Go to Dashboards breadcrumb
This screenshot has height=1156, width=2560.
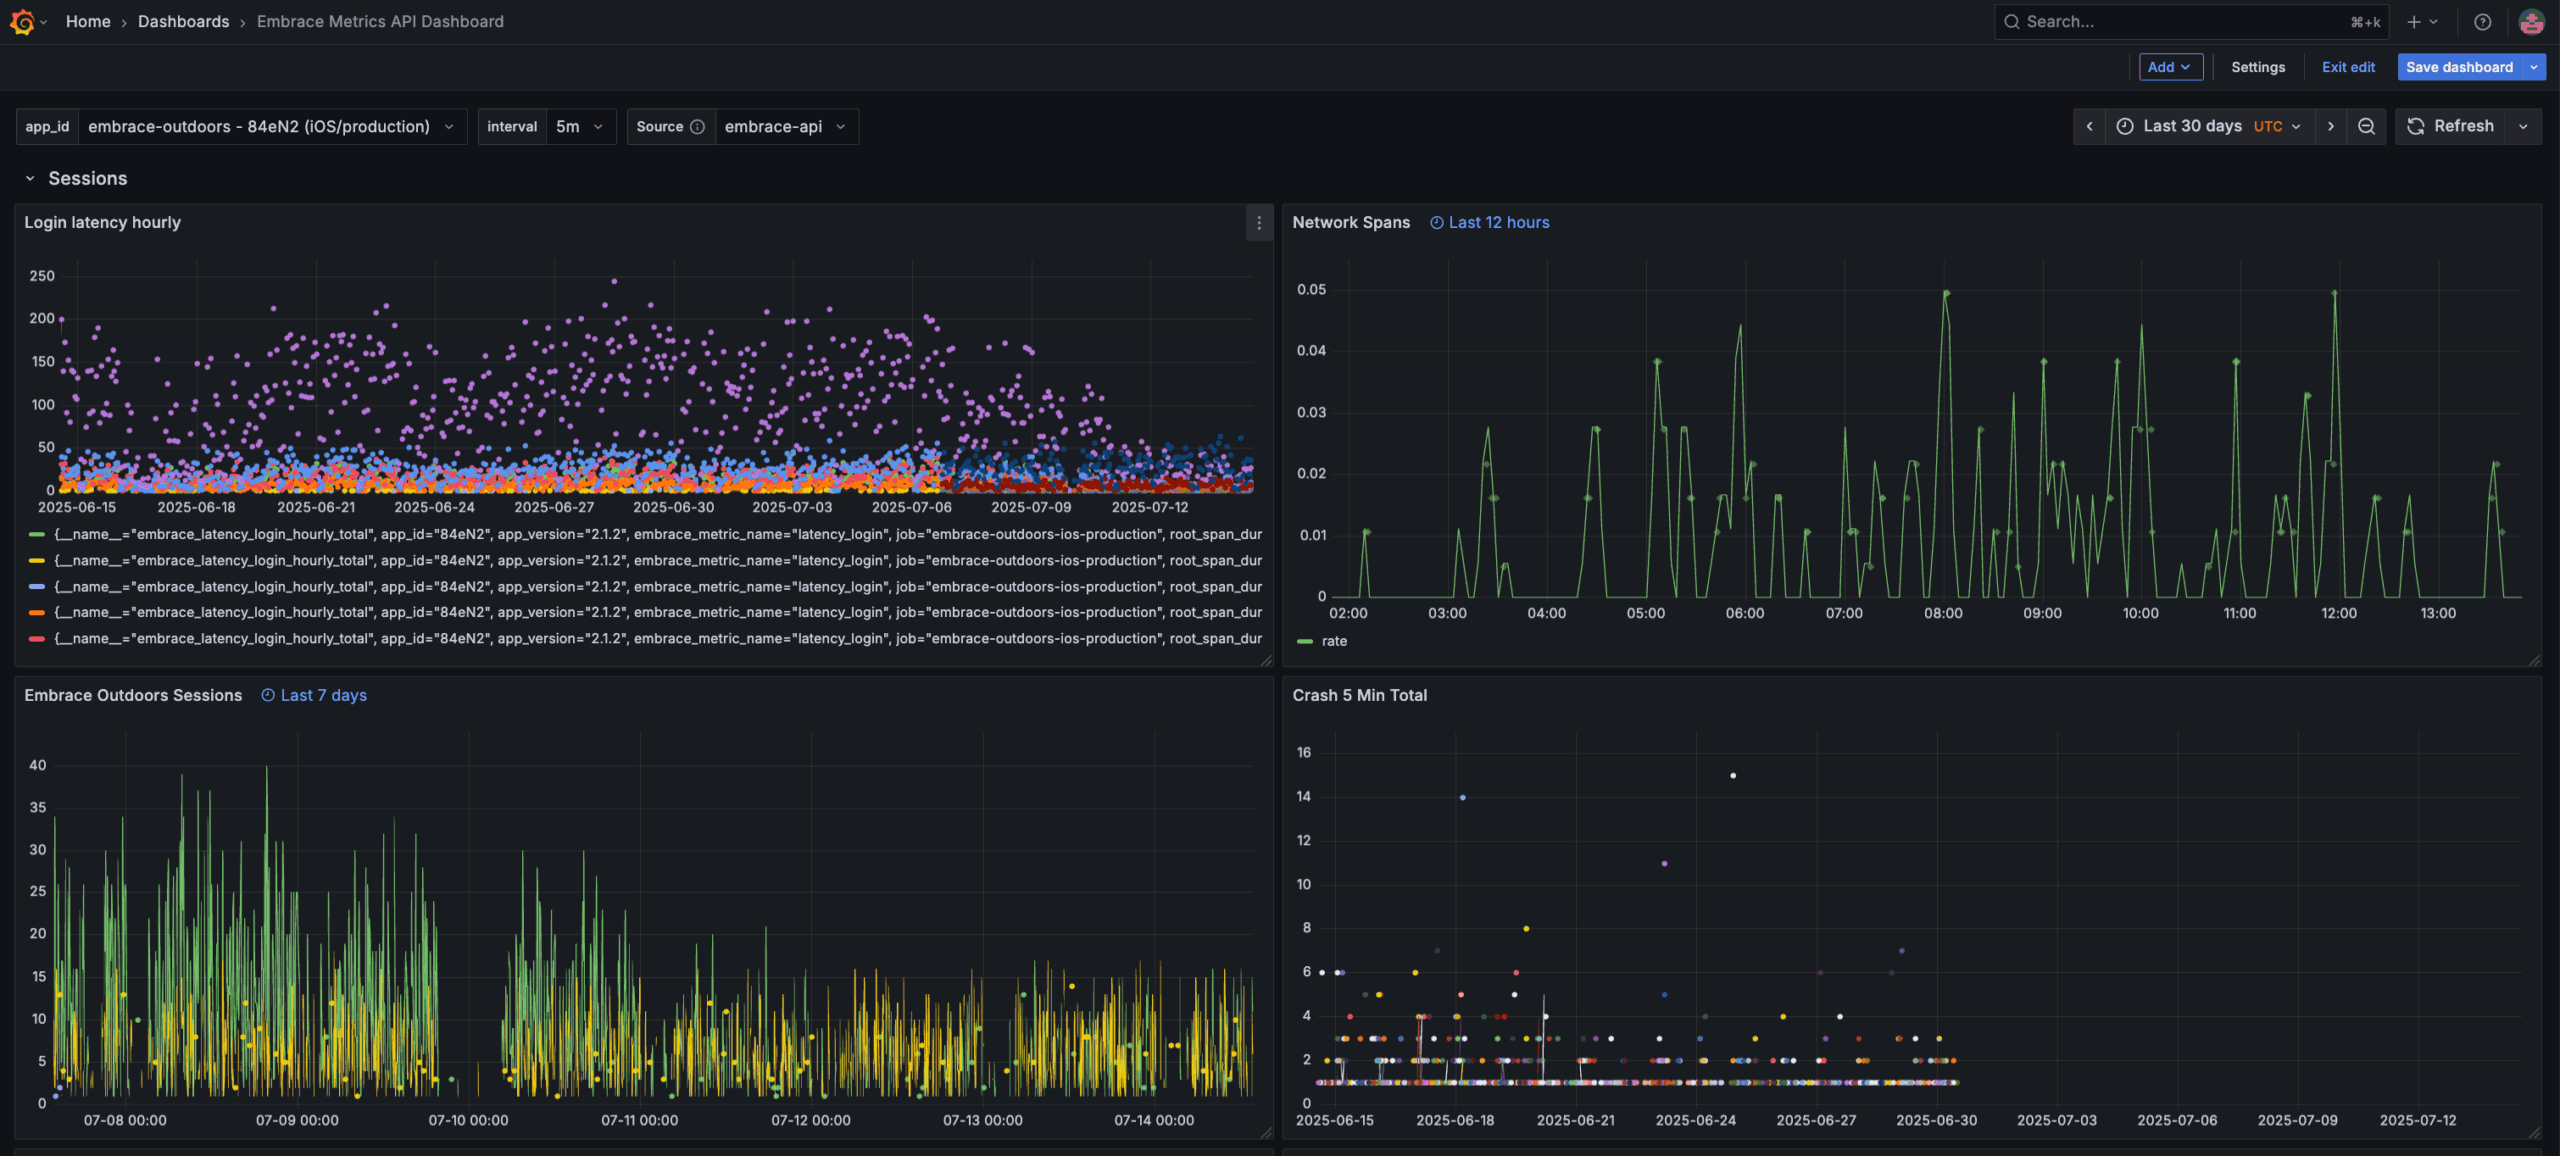pyautogui.click(x=184, y=22)
